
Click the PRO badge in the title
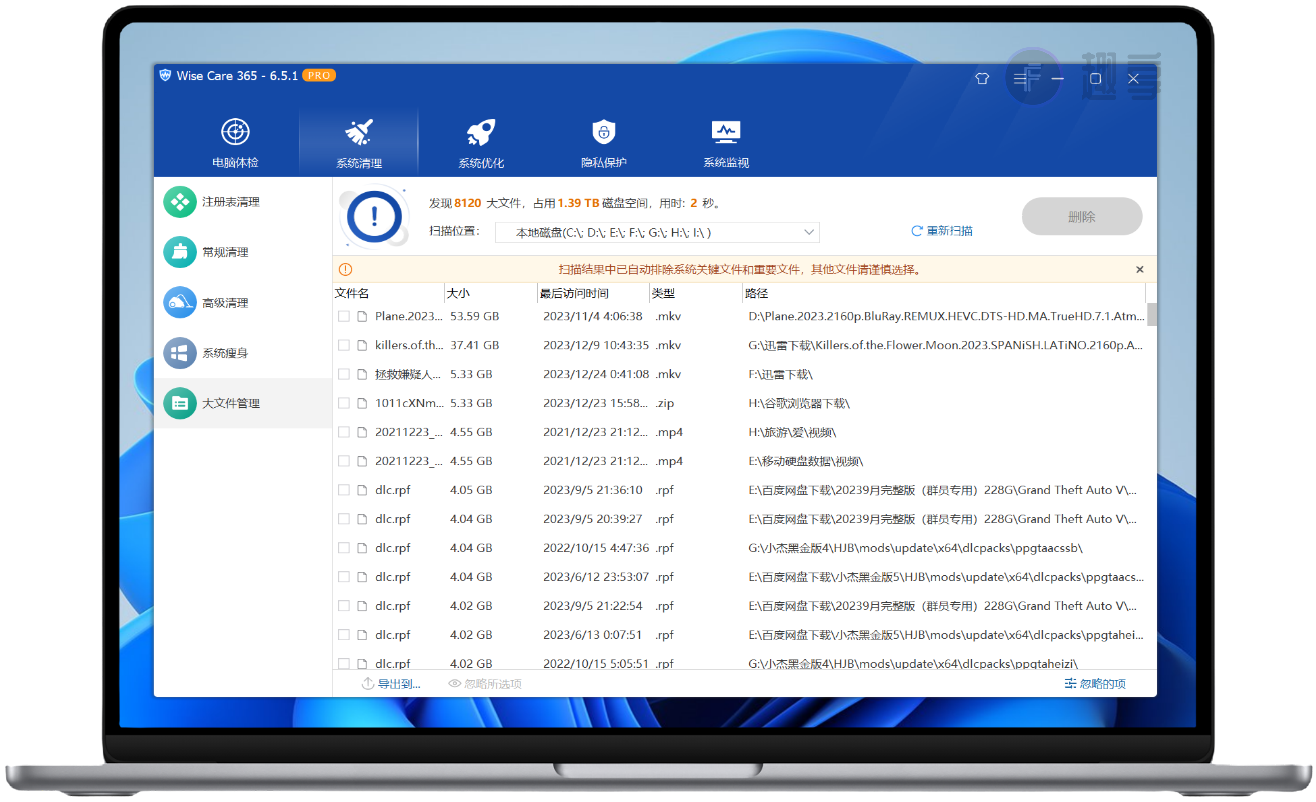tap(318, 76)
